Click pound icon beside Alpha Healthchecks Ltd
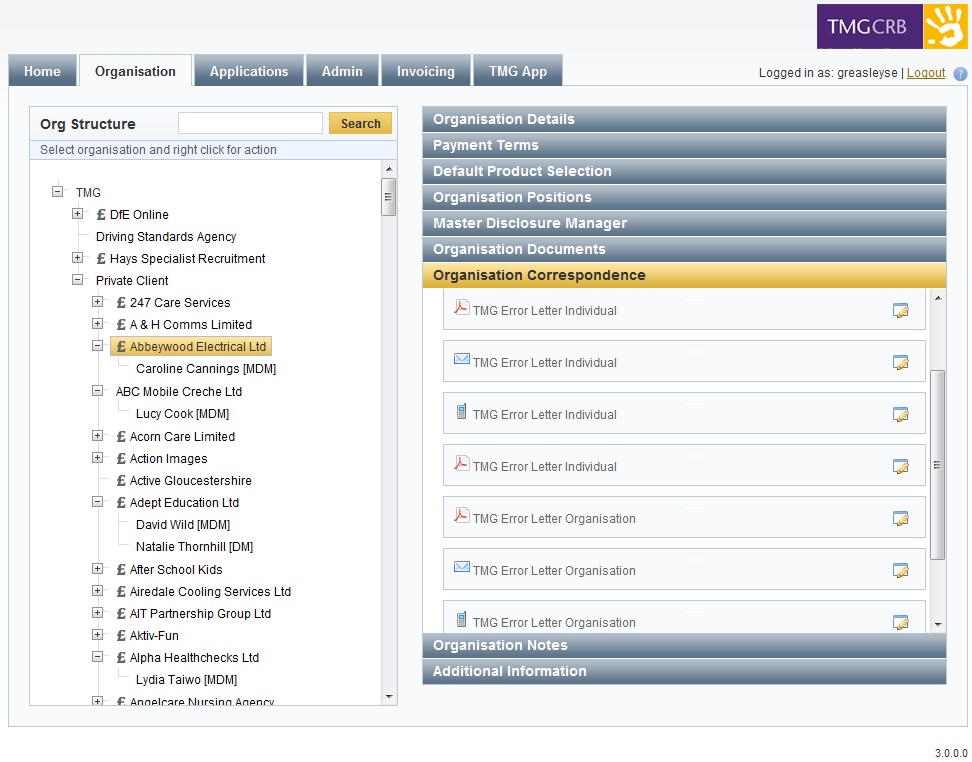This screenshot has height=762, width=972. 121,658
